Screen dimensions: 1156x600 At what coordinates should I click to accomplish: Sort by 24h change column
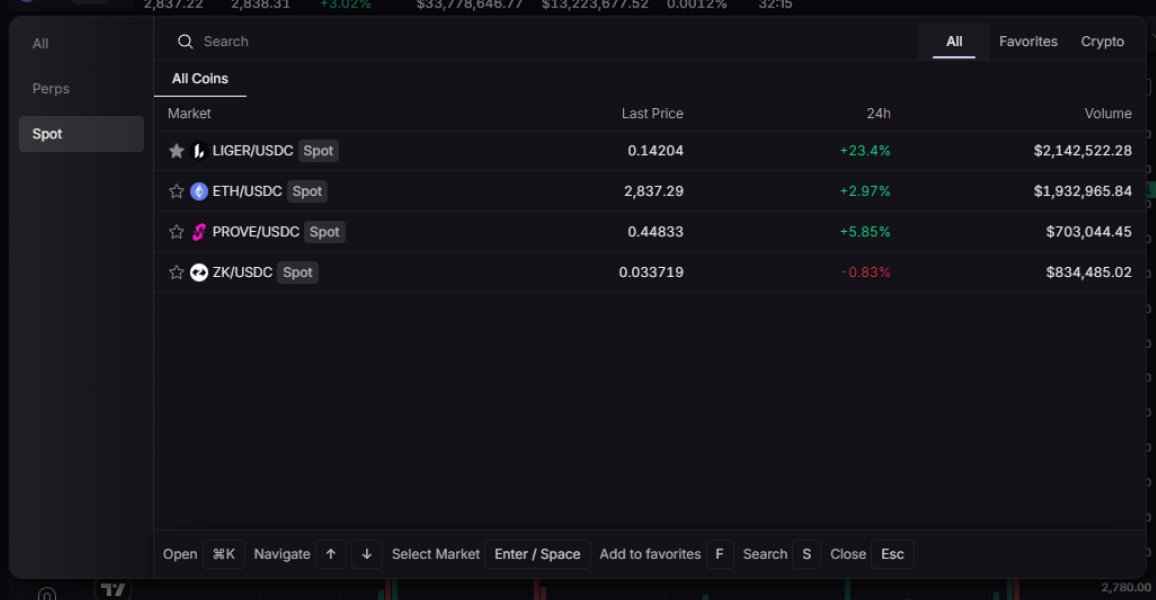(878, 114)
